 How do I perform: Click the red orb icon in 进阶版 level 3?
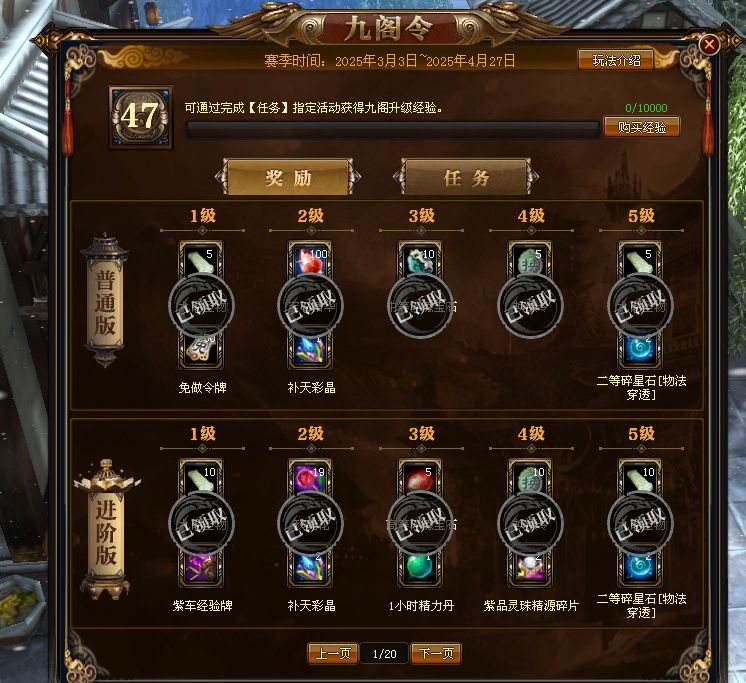pyautogui.click(x=420, y=477)
